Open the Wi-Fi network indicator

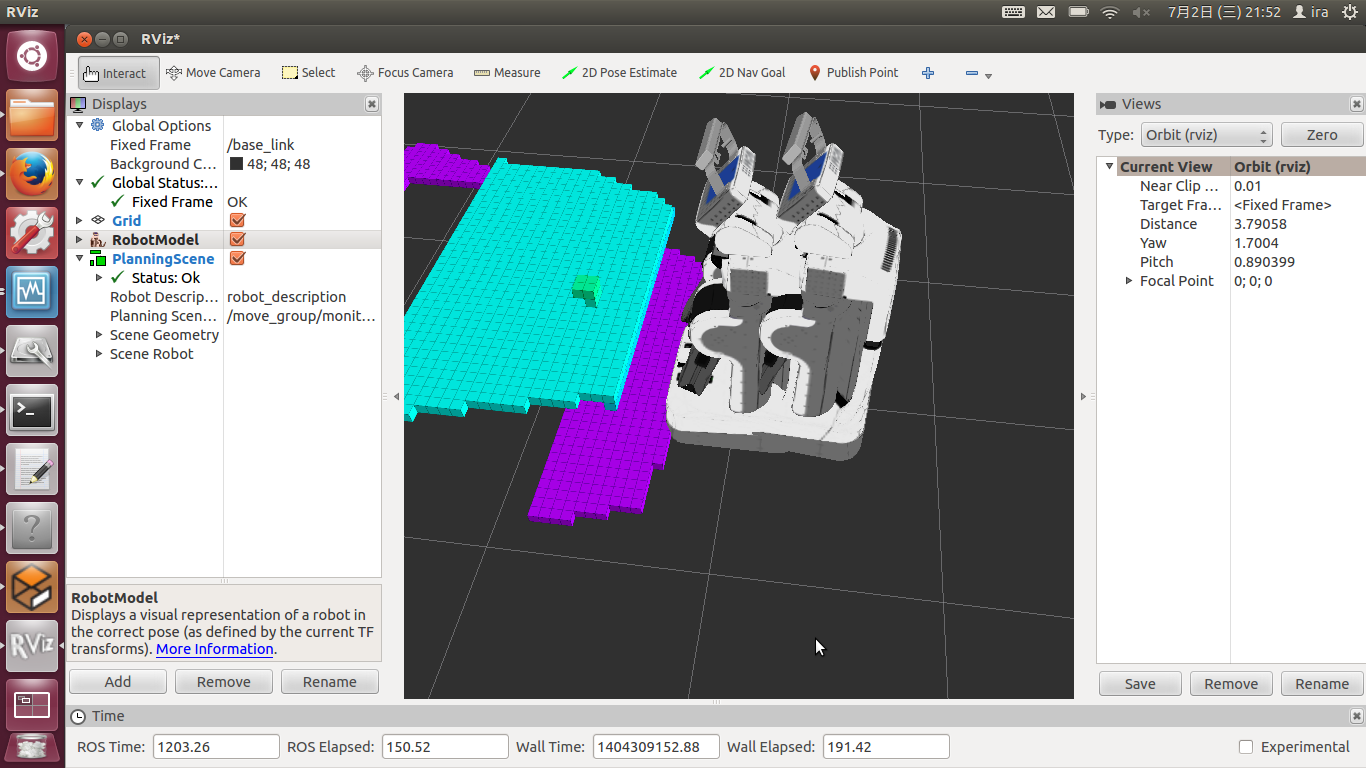pyautogui.click(x=1109, y=12)
